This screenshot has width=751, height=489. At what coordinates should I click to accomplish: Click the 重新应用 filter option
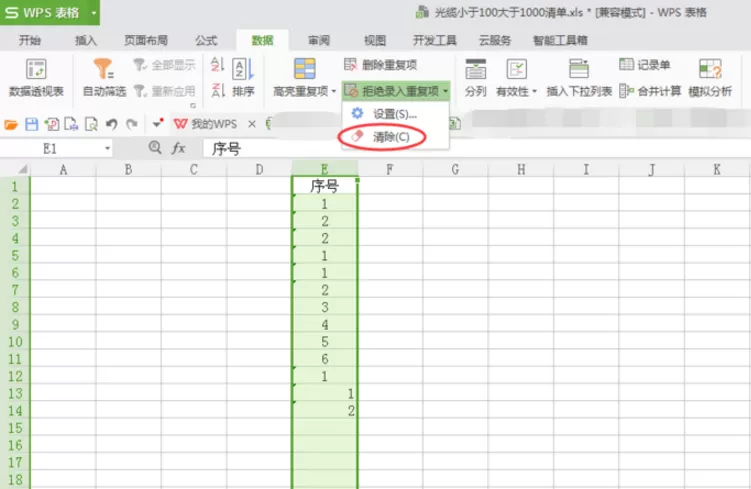pos(165,91)
